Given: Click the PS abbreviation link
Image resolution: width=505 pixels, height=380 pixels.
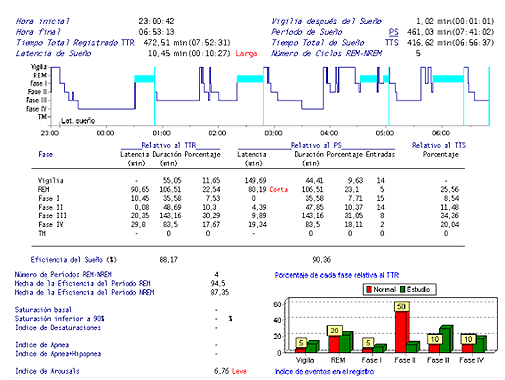Looking at the screenshot, I should pyautogui.click(x=393, y=32).
